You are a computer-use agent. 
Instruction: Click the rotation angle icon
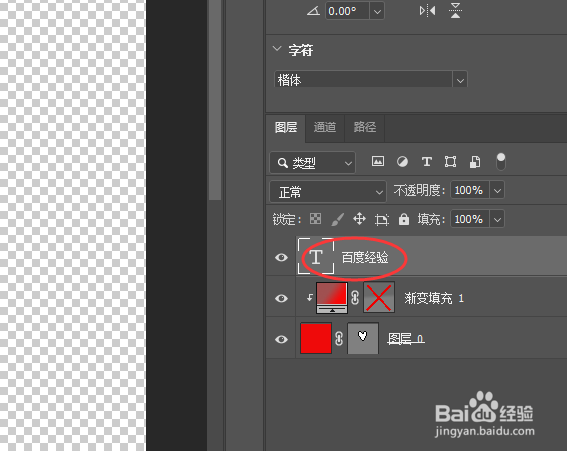coord(313,11)
